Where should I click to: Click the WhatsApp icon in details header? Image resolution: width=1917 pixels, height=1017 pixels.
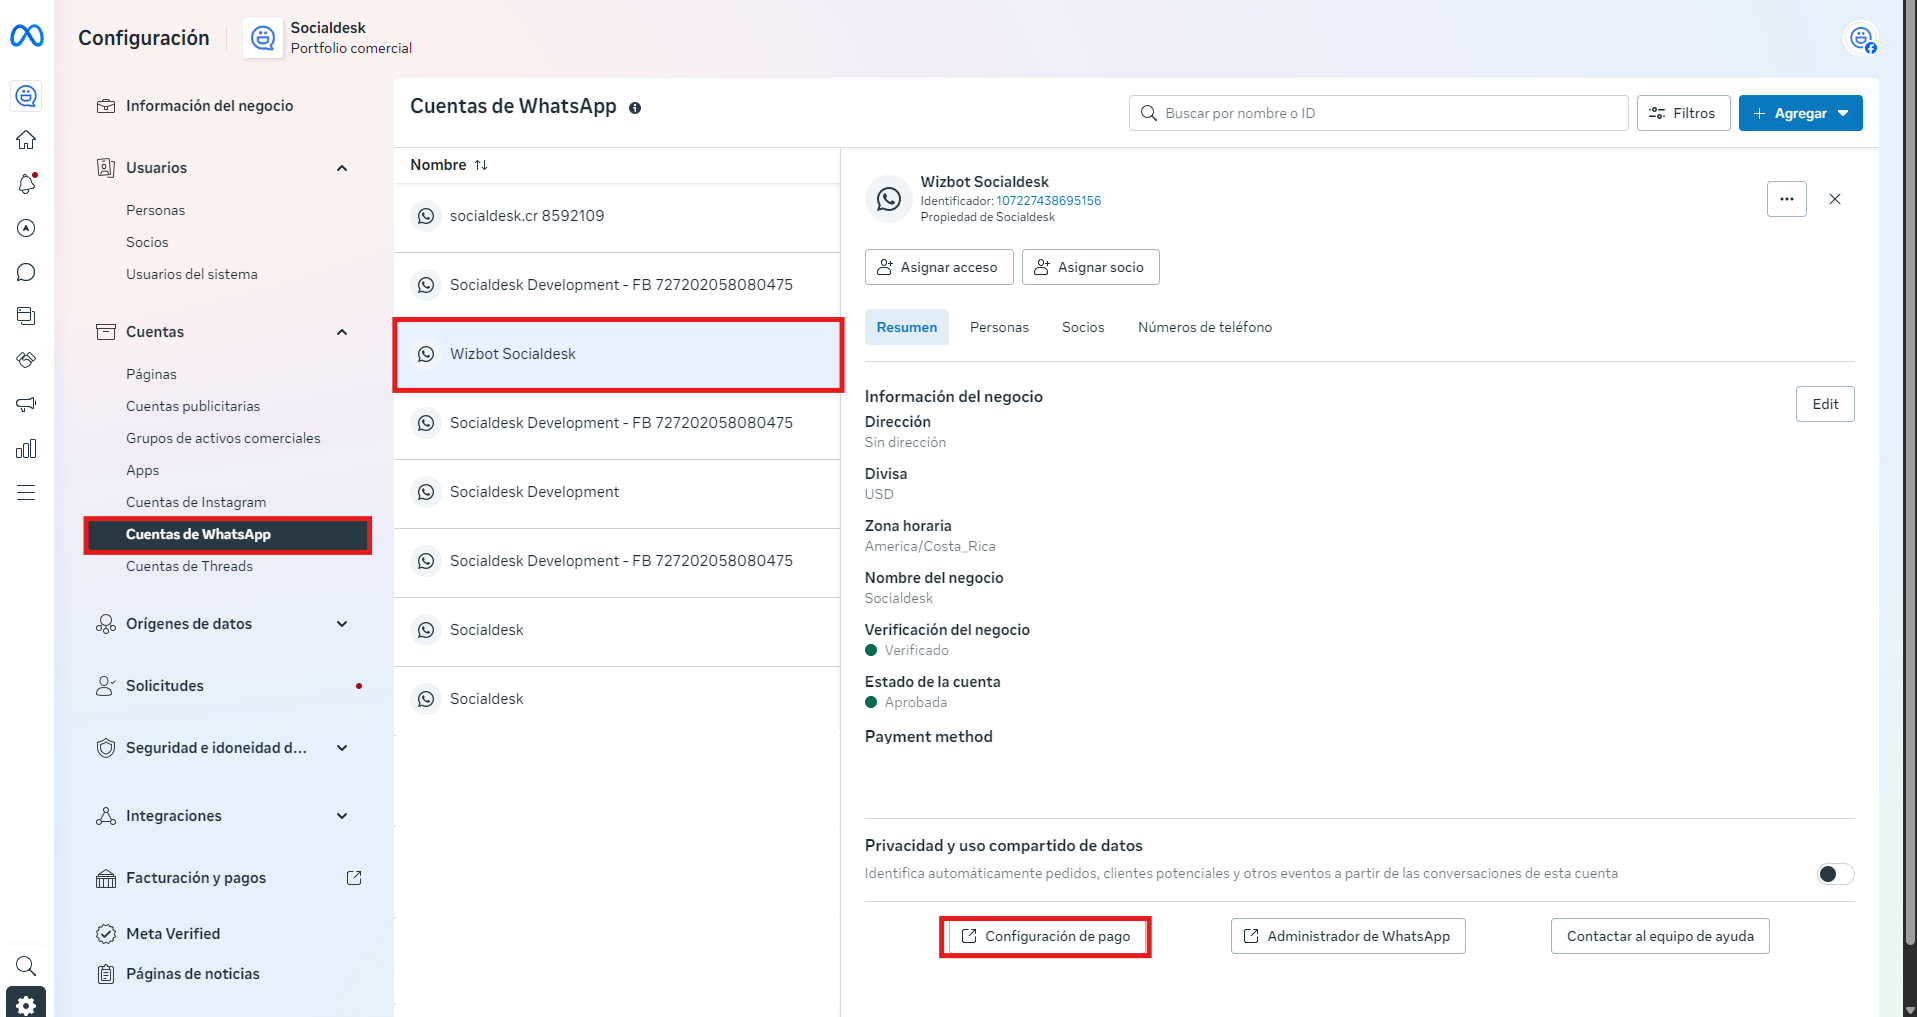click(x=888, y=199)
